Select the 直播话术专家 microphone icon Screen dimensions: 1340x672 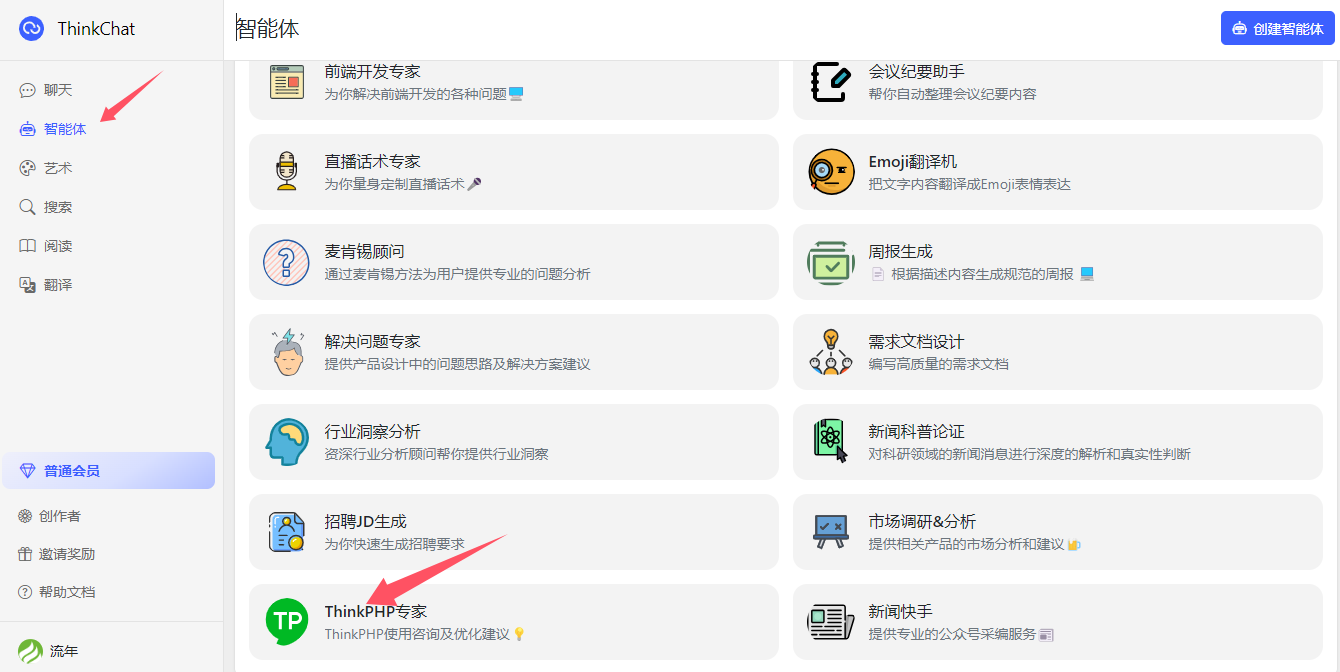pos(287,172)
